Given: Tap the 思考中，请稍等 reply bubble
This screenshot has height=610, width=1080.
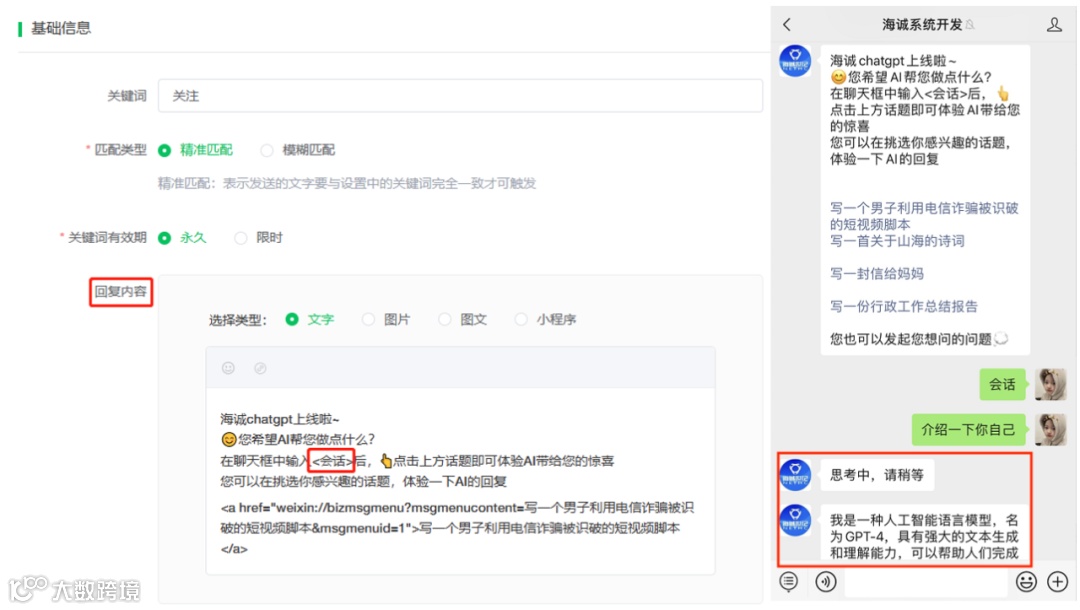Looking at the screenshot, I should coord(877,475).
